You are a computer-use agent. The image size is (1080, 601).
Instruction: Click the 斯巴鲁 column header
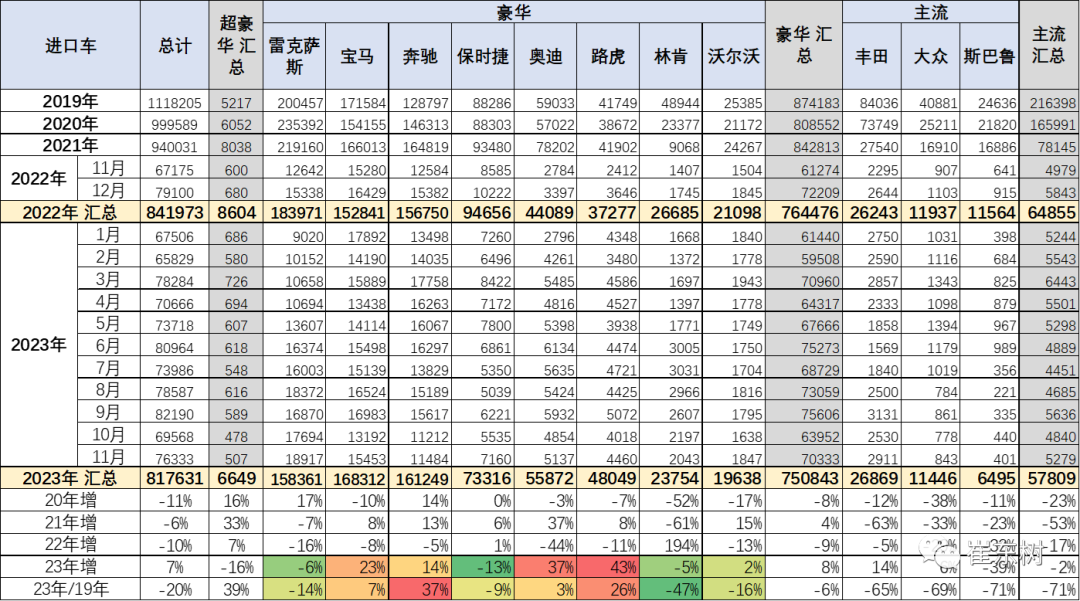[x=988, y=56]
